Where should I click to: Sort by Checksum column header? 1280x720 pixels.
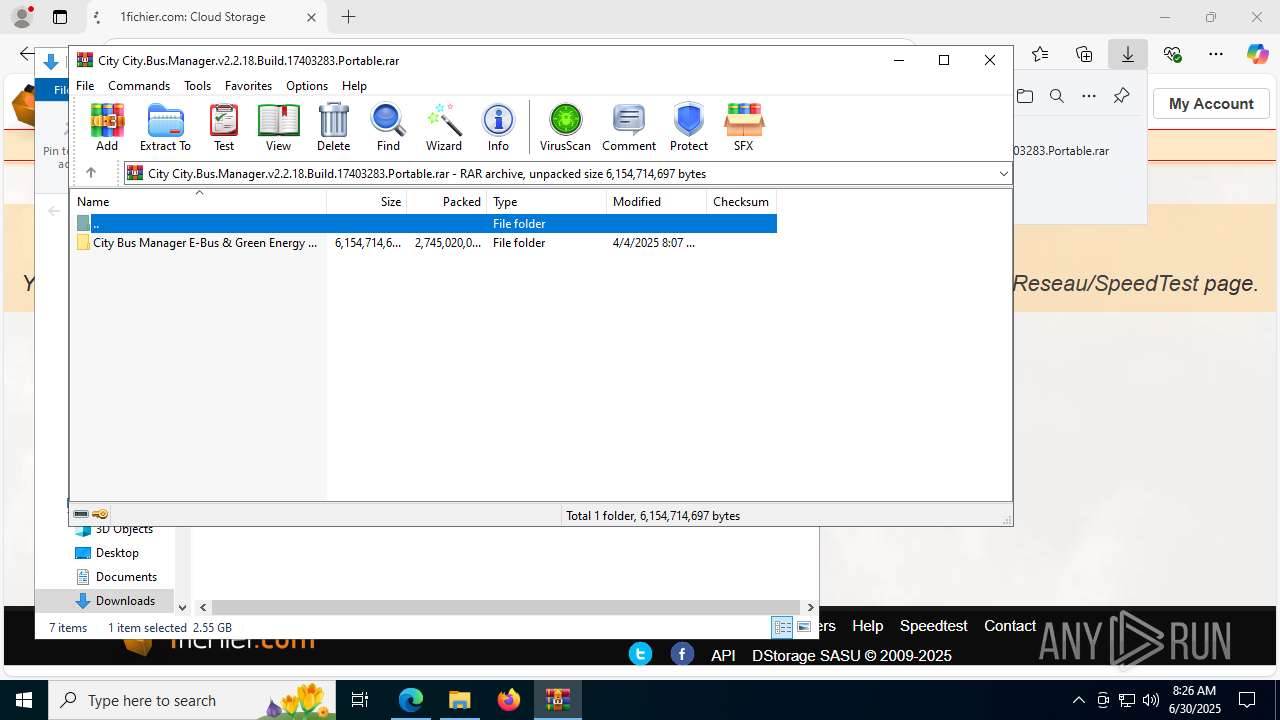pos(742,201)
